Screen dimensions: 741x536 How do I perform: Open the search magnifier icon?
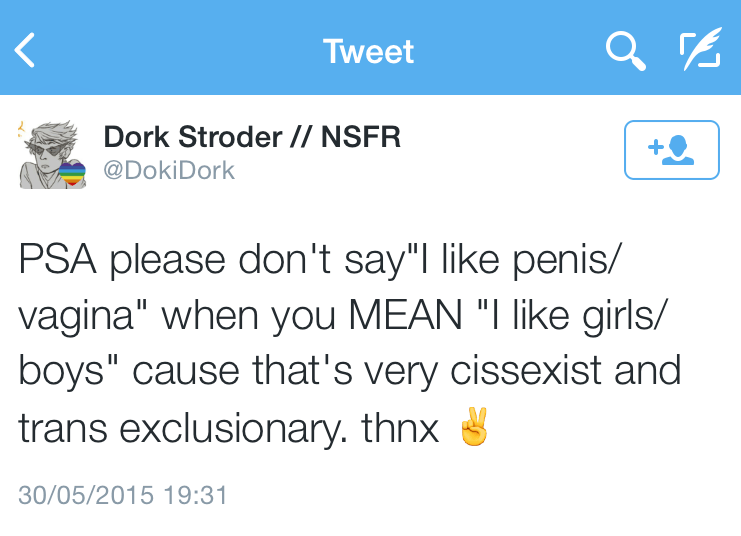pyautogui.click(x=625, y=50)
